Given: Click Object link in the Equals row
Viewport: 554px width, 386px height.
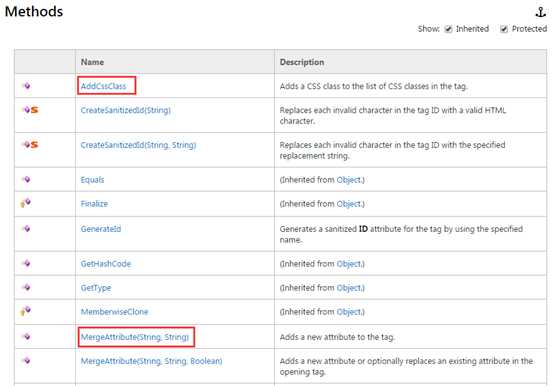Looking at the screenshot, I should (x=349, y=180).
